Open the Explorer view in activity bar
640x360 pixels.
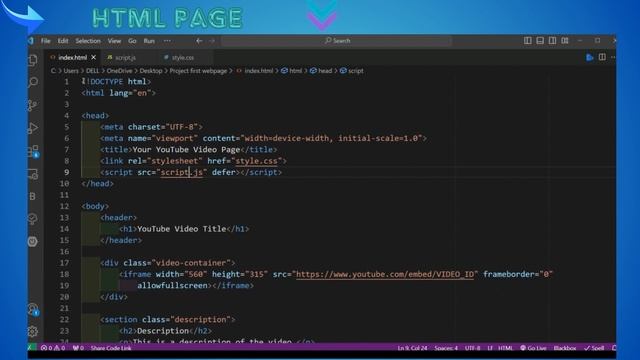coord(33,60)
